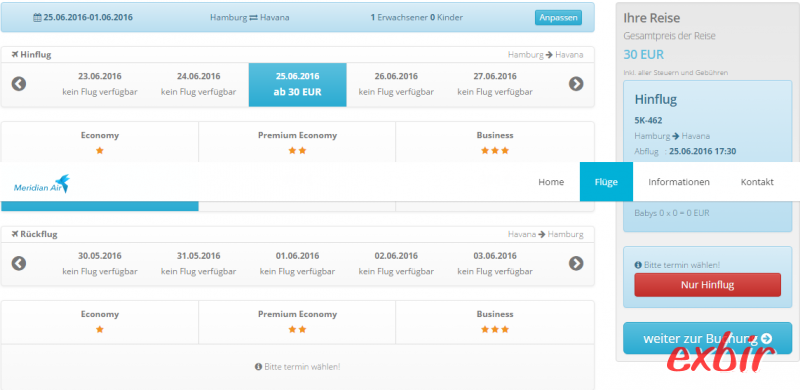Open the Home menu item
This screenshot has height=390, width=800.
(x=551, y=182)
